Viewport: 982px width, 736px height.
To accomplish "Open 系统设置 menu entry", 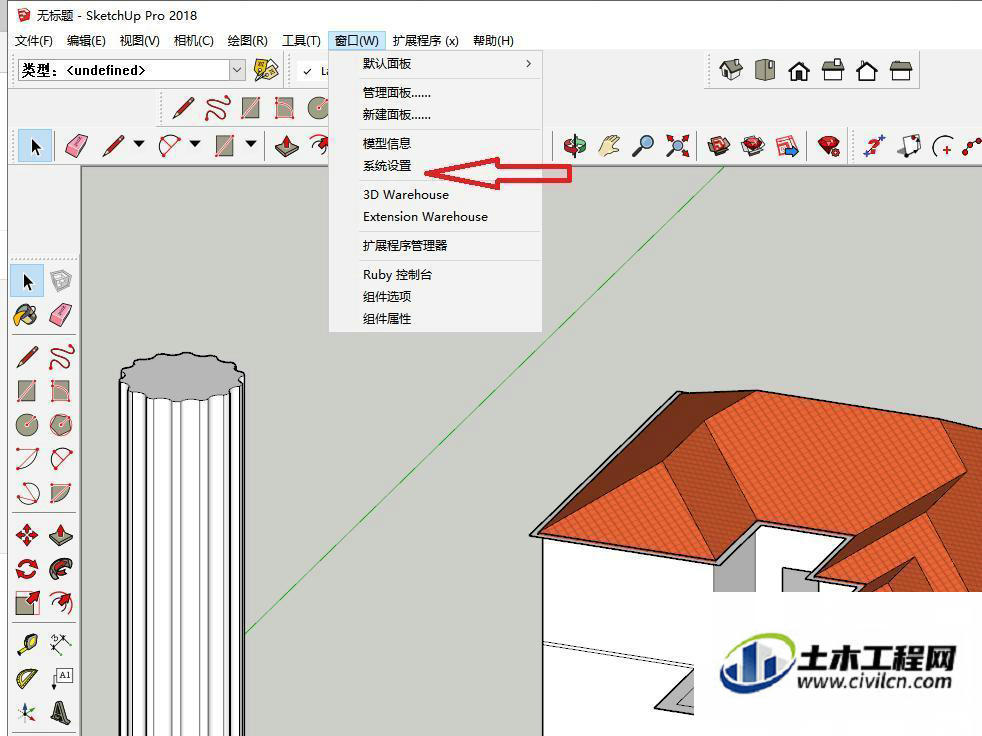I will tap(435, 165).
